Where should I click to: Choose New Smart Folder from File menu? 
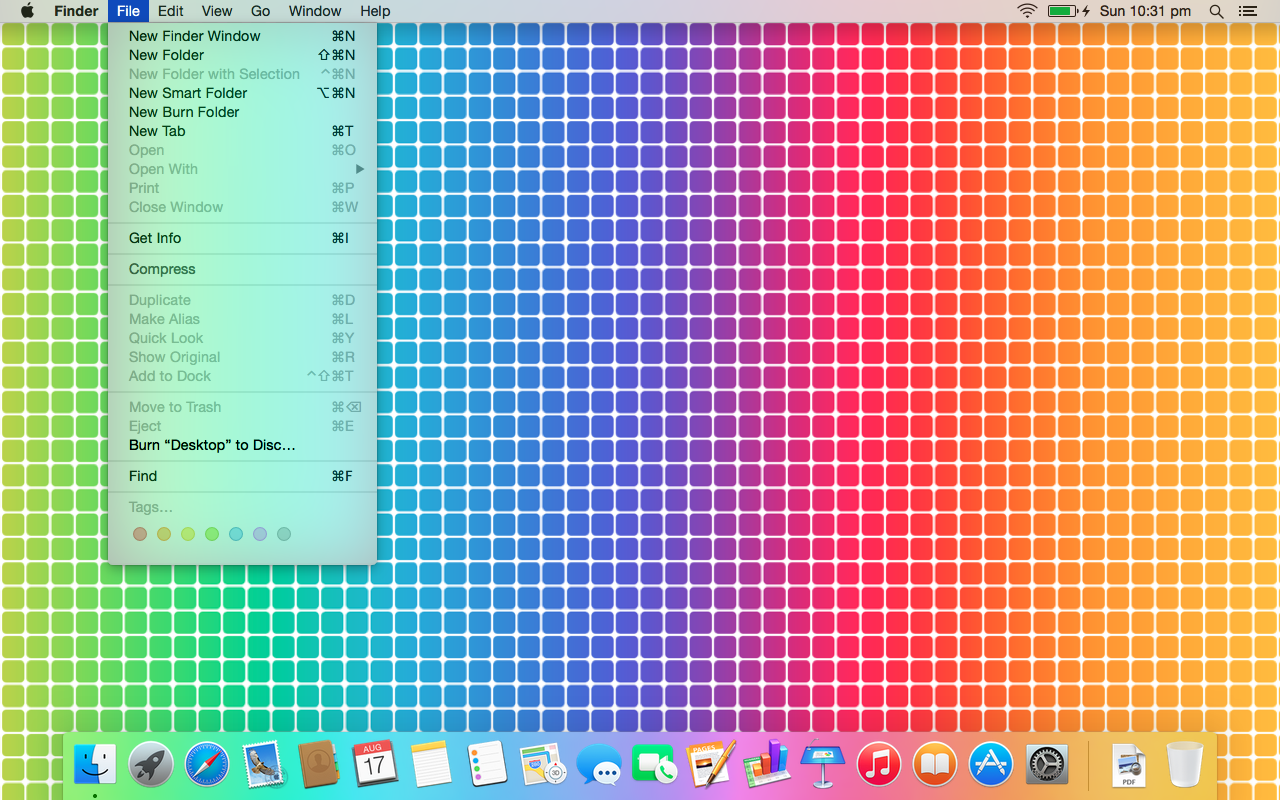click(x=188, y=93)
